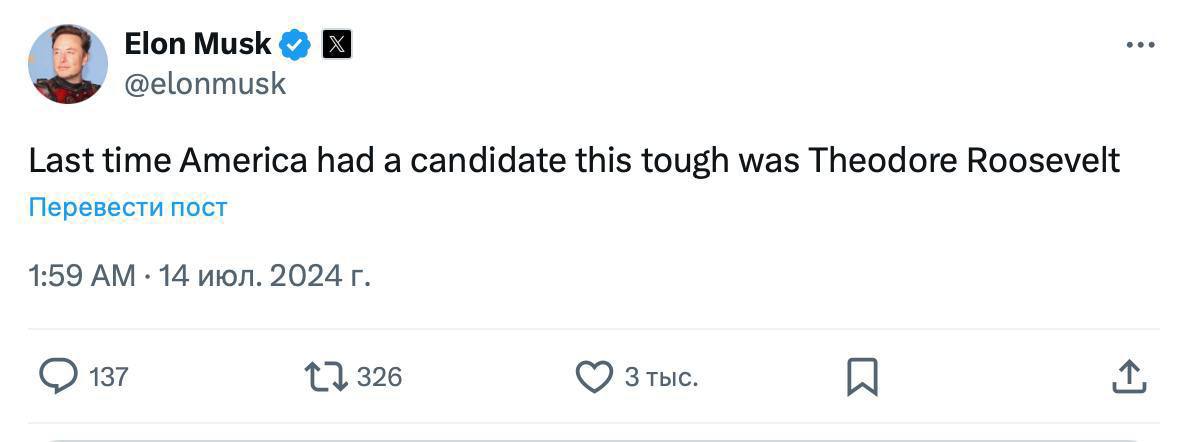The width and height of the screenshot is (1186, 442).
Task: Click the reply count 137
Action: pos(109,377)
